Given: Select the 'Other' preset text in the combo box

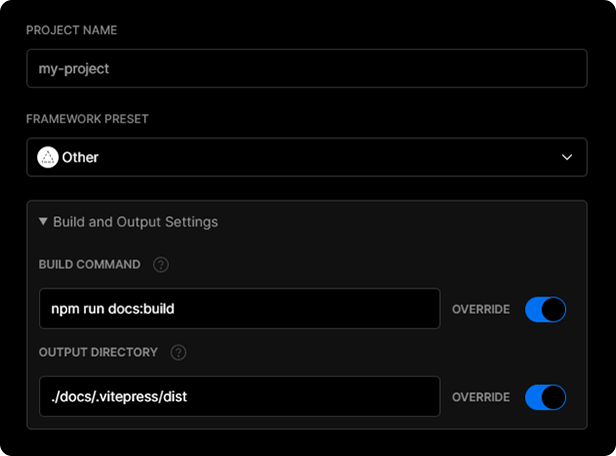Looking at the screenshot, I should [x=80, y=157].
